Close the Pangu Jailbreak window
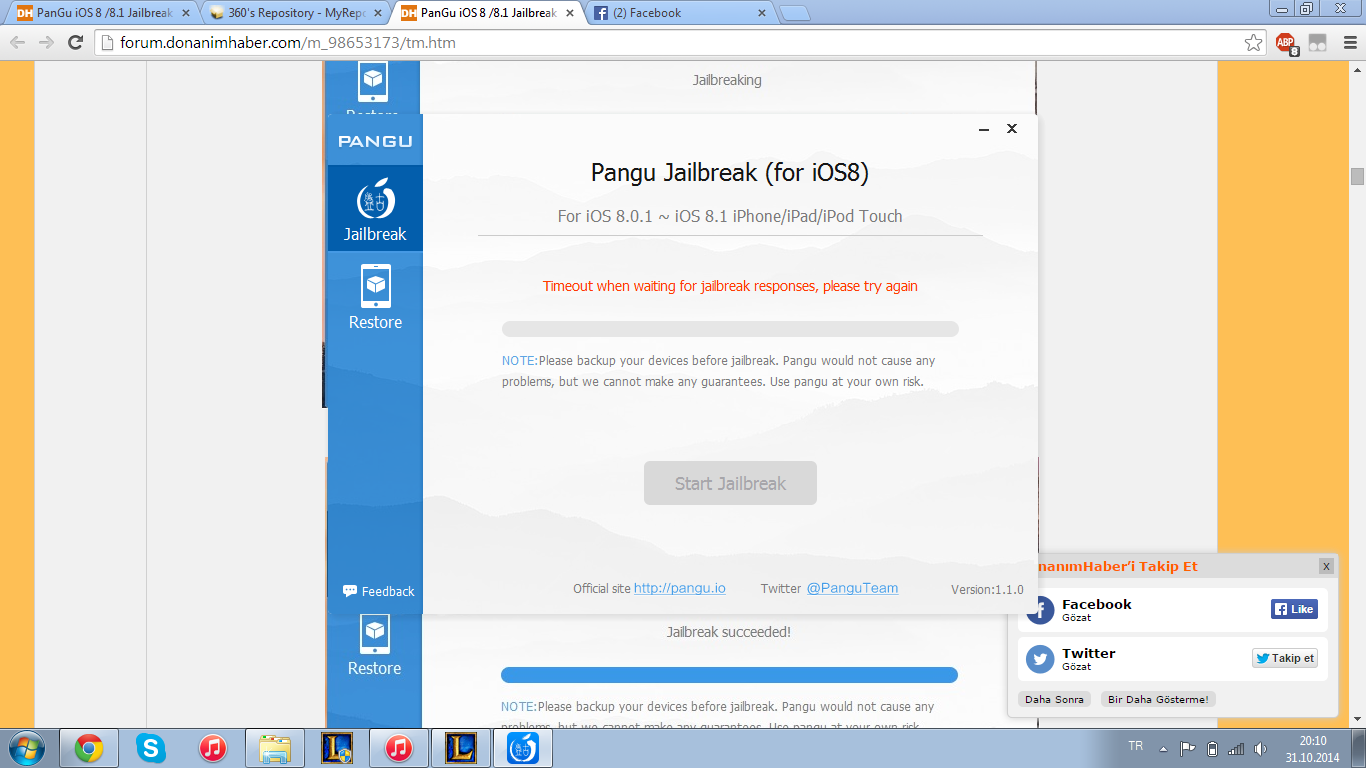 (1012, 129)
